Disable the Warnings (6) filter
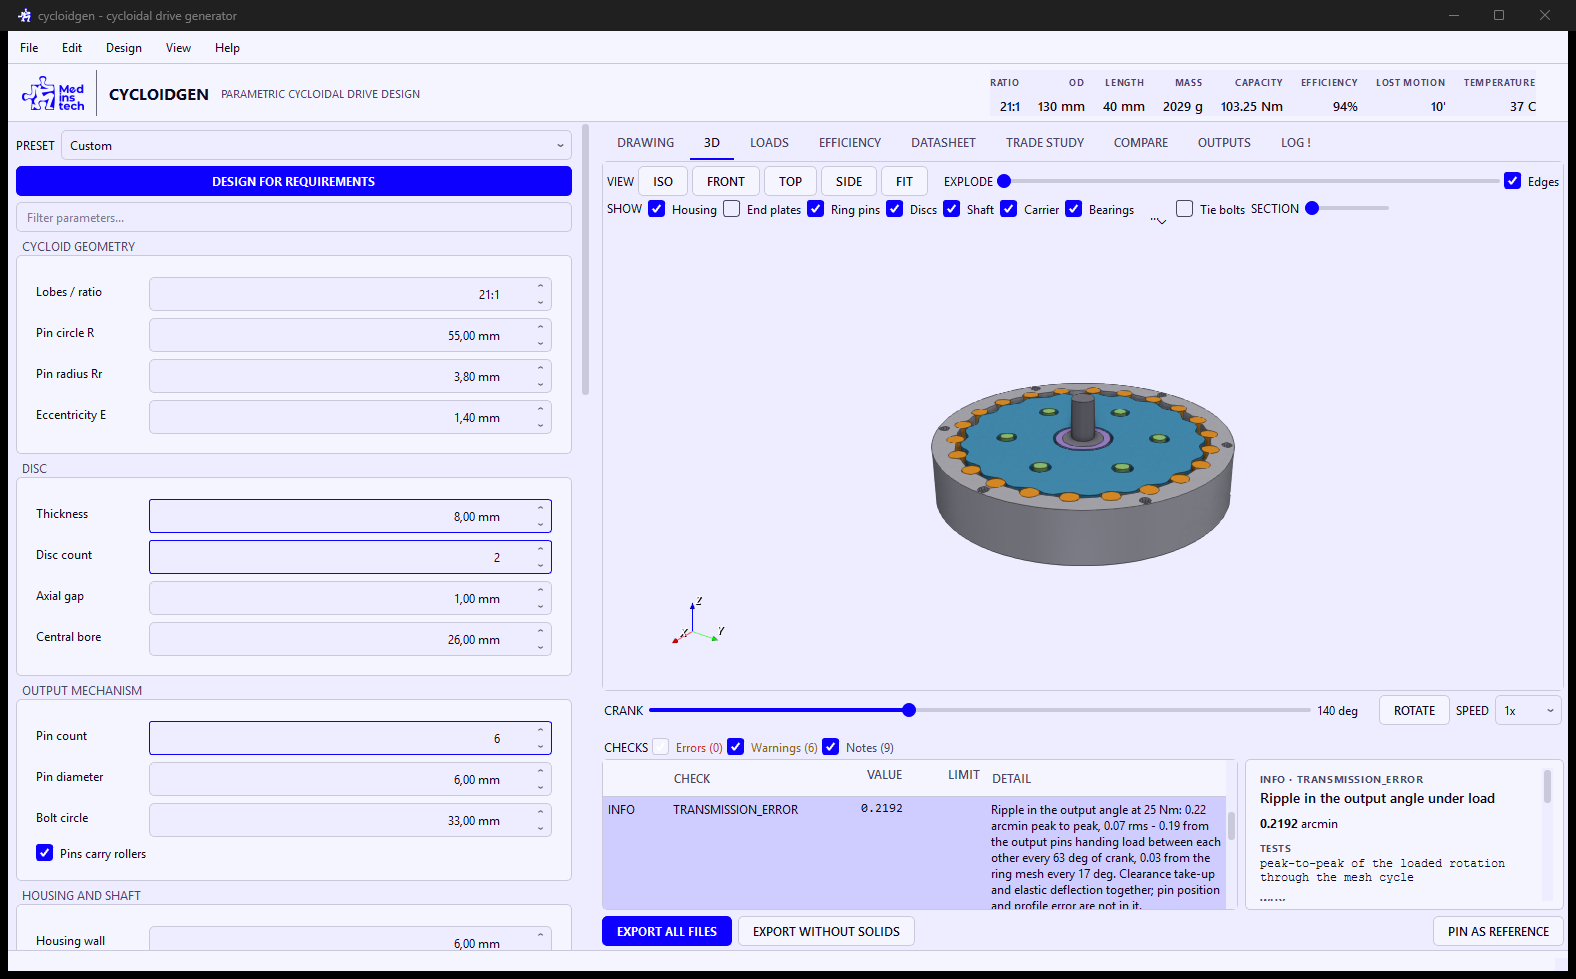Screen dimensions: 1576x979 (x=736, y=747)
